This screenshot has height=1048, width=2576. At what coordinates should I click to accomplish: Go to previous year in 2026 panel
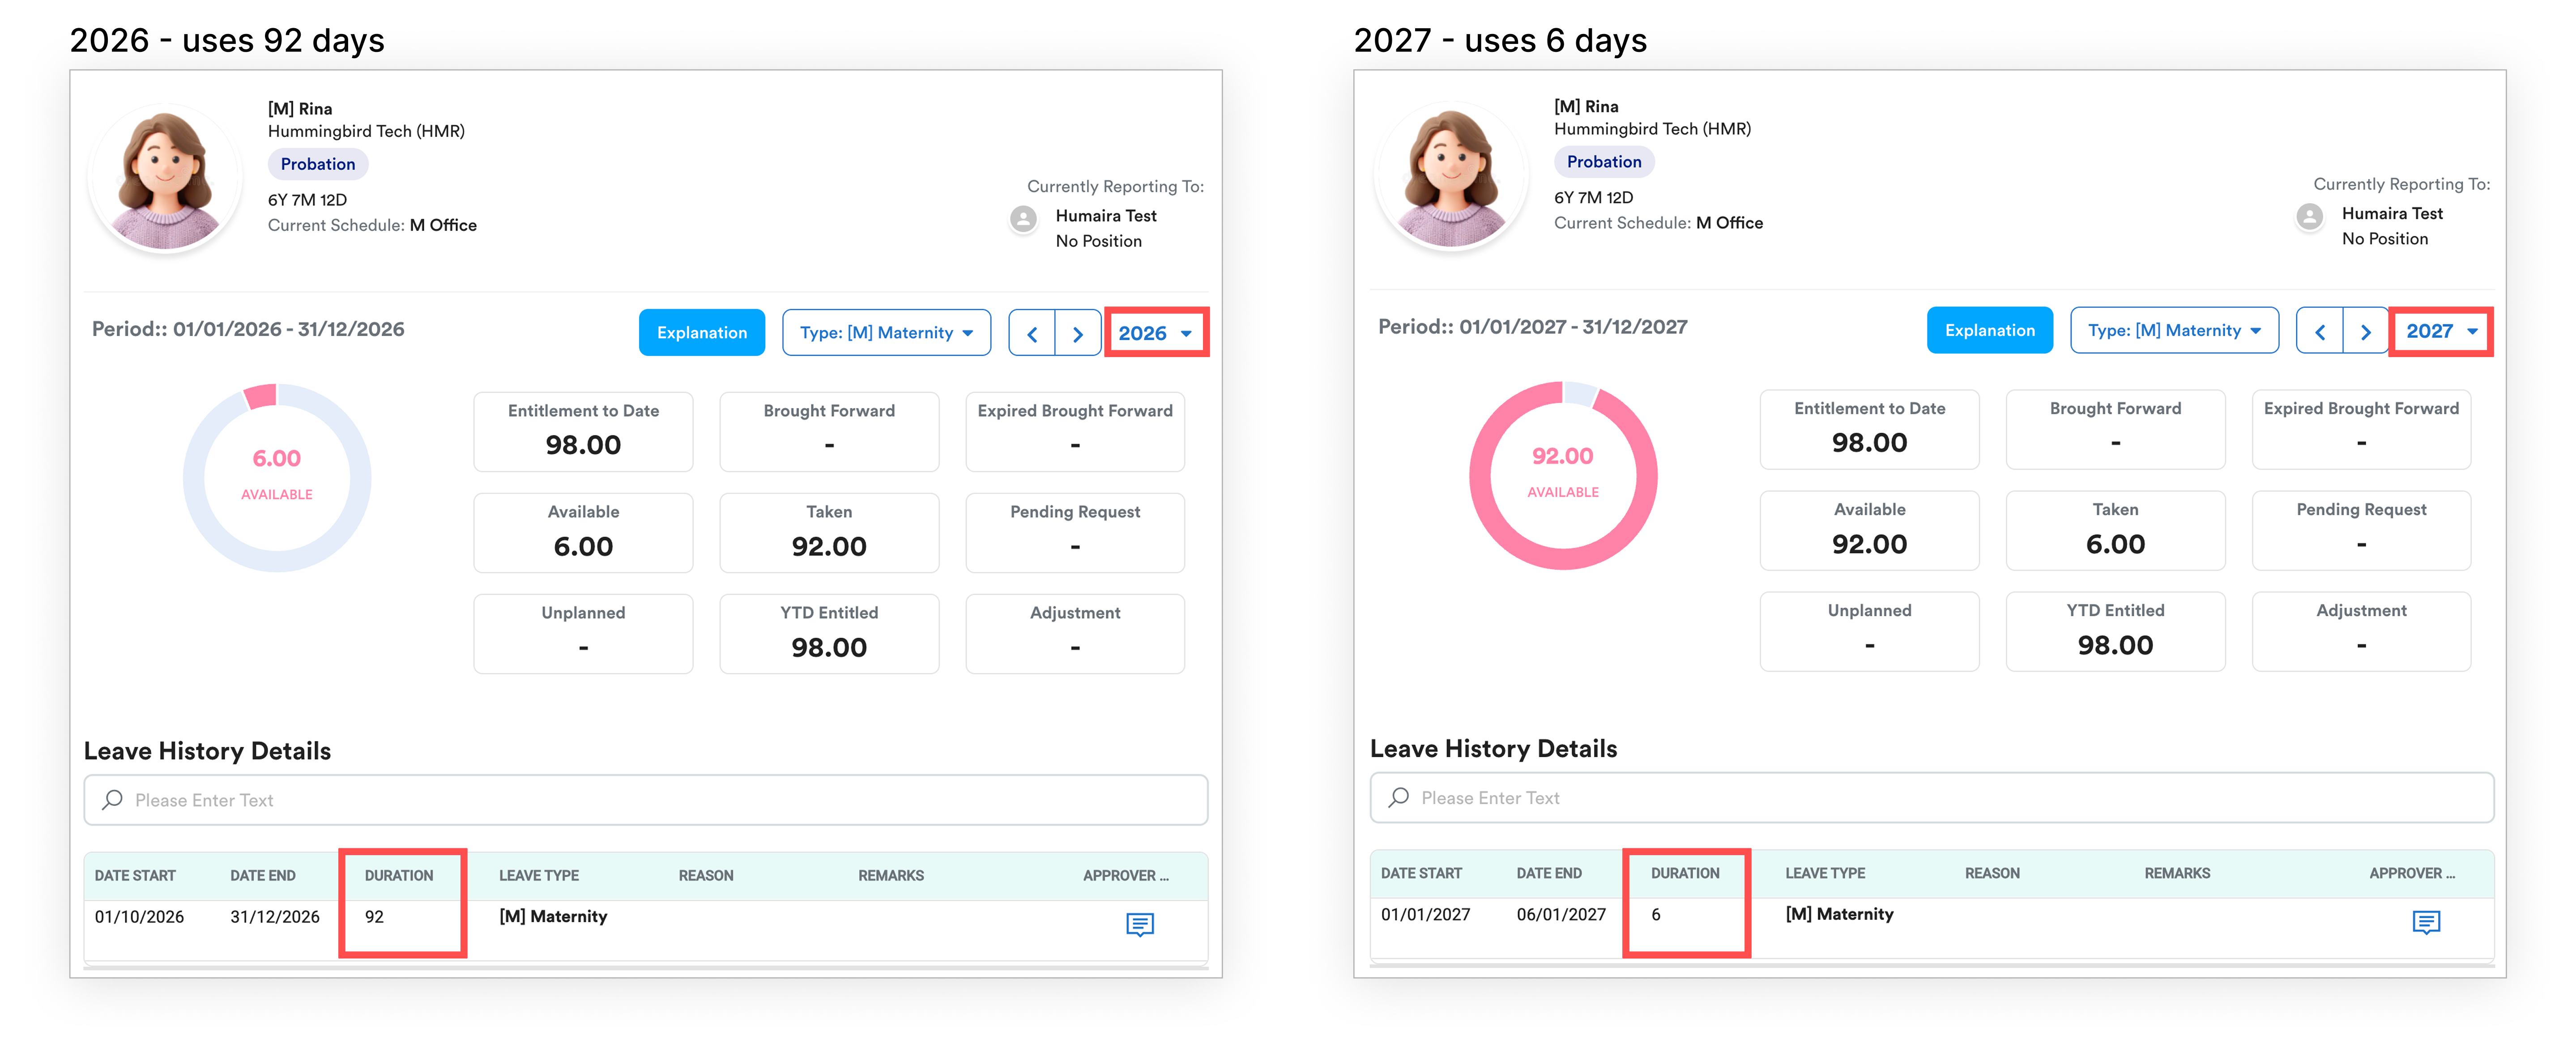click(1032, 334)
